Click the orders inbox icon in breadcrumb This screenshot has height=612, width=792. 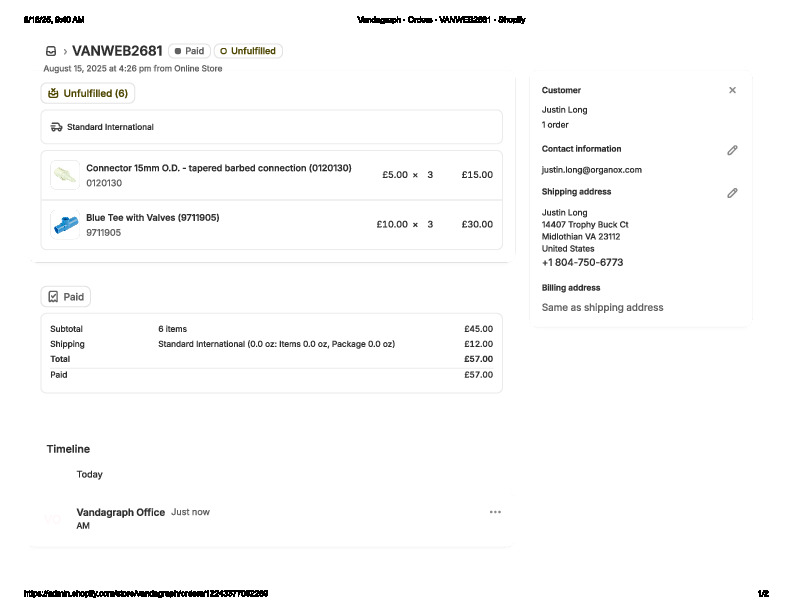click(51, 51)
